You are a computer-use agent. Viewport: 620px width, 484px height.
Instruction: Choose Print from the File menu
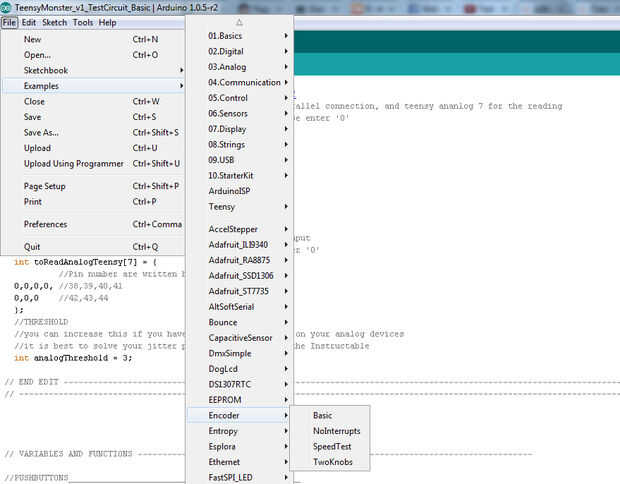[x=93, y=201]
